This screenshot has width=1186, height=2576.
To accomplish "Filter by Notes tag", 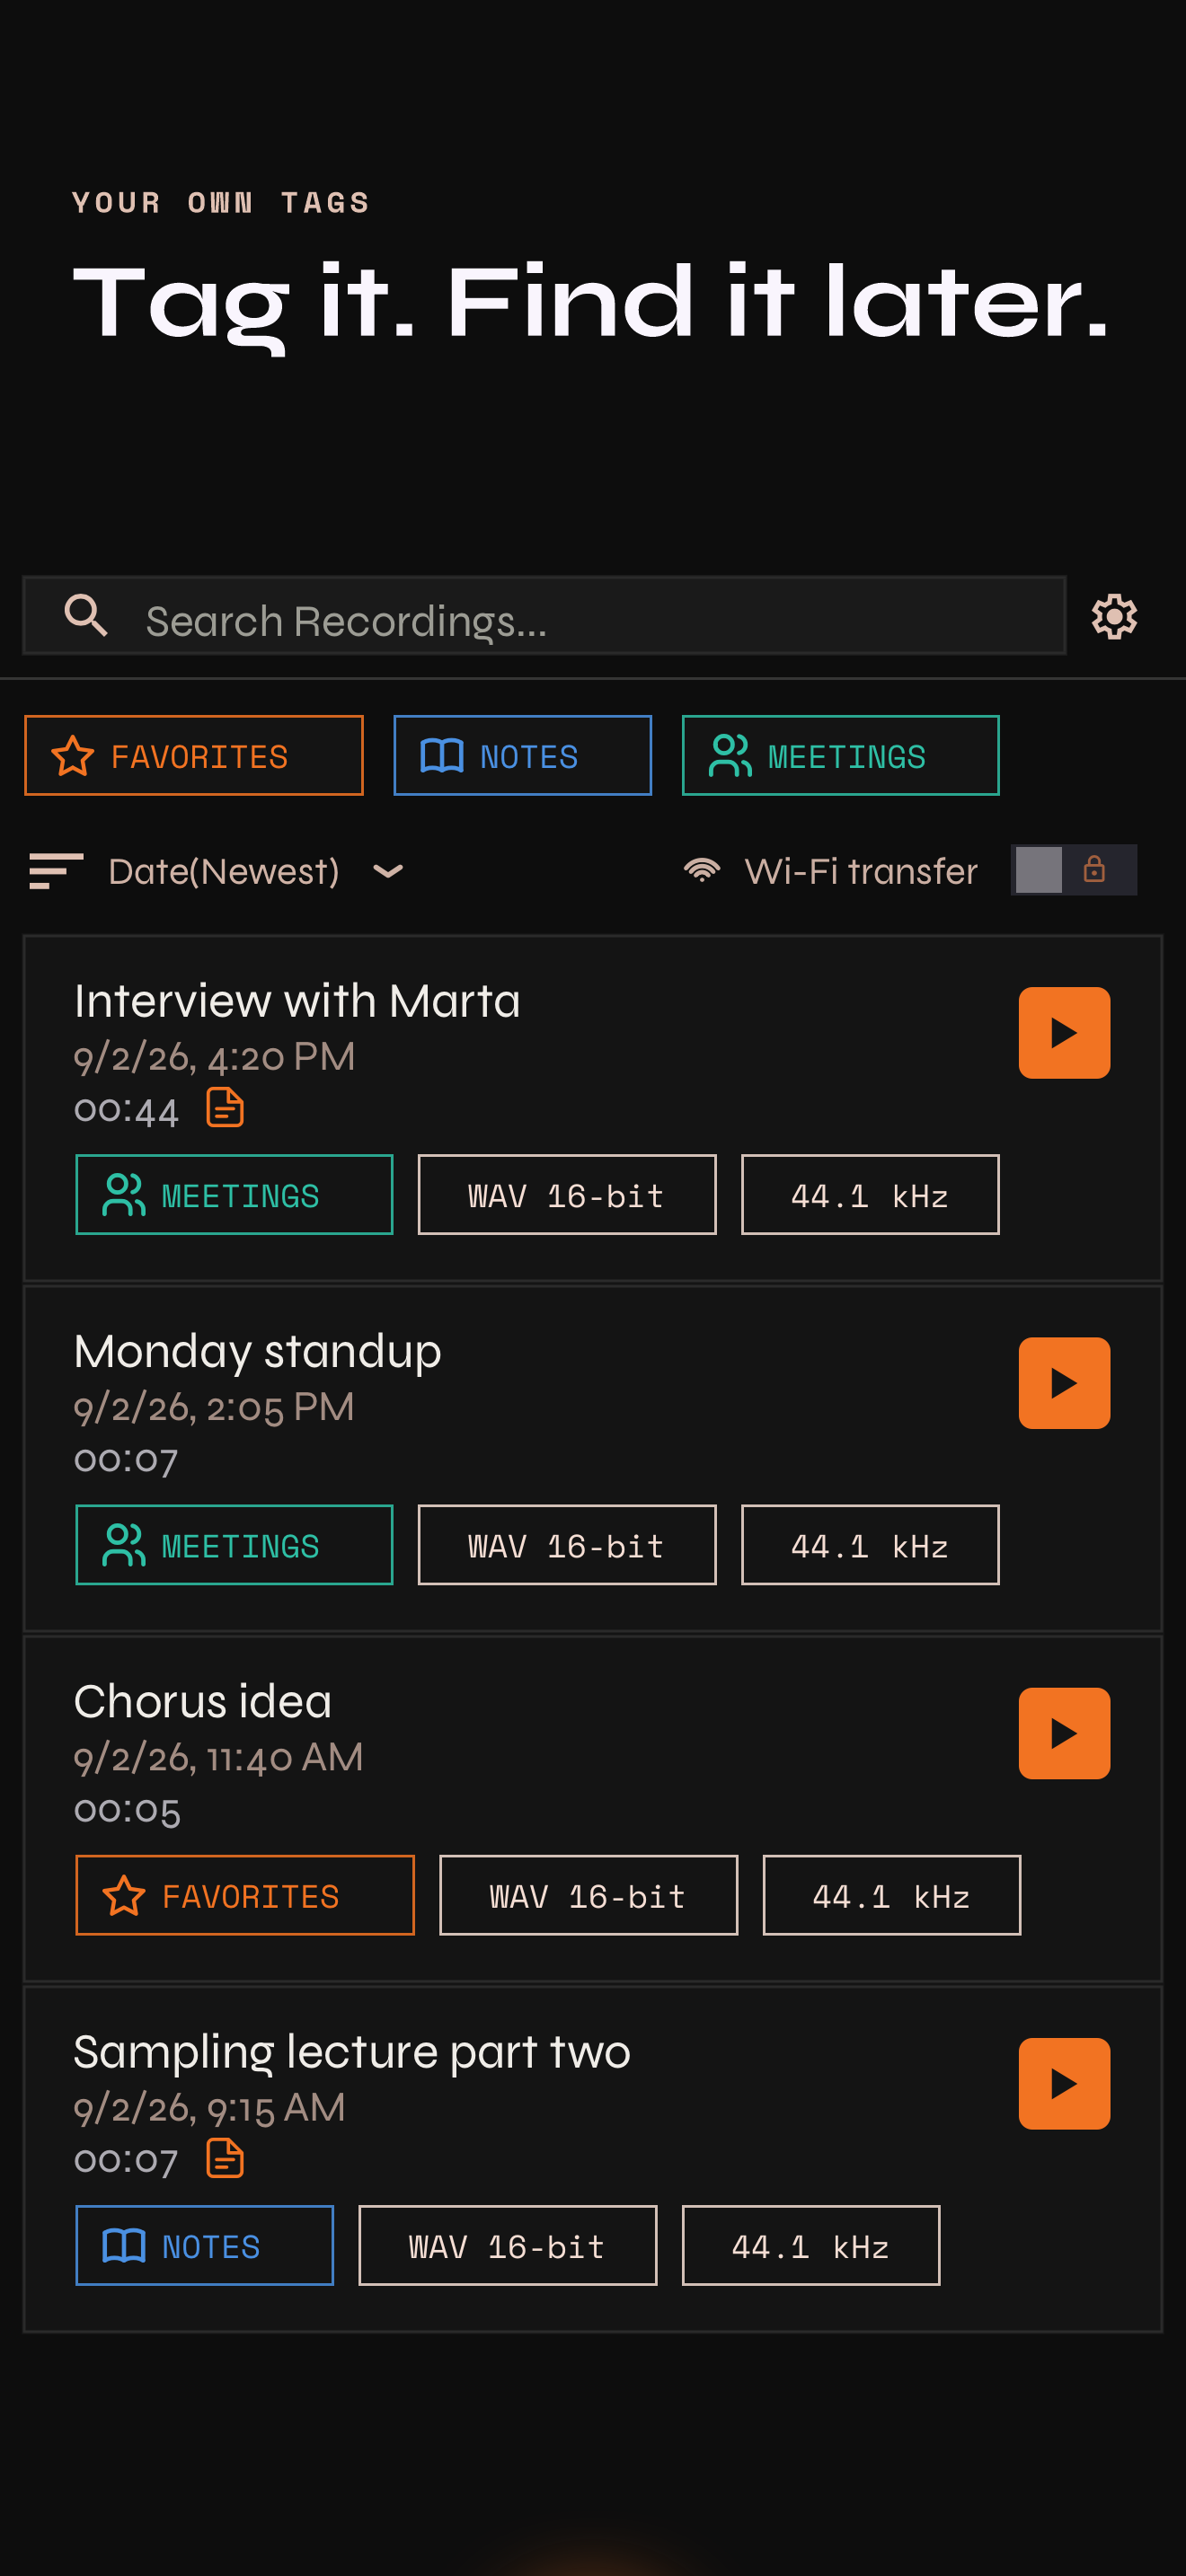I will (x=523, y=756).
